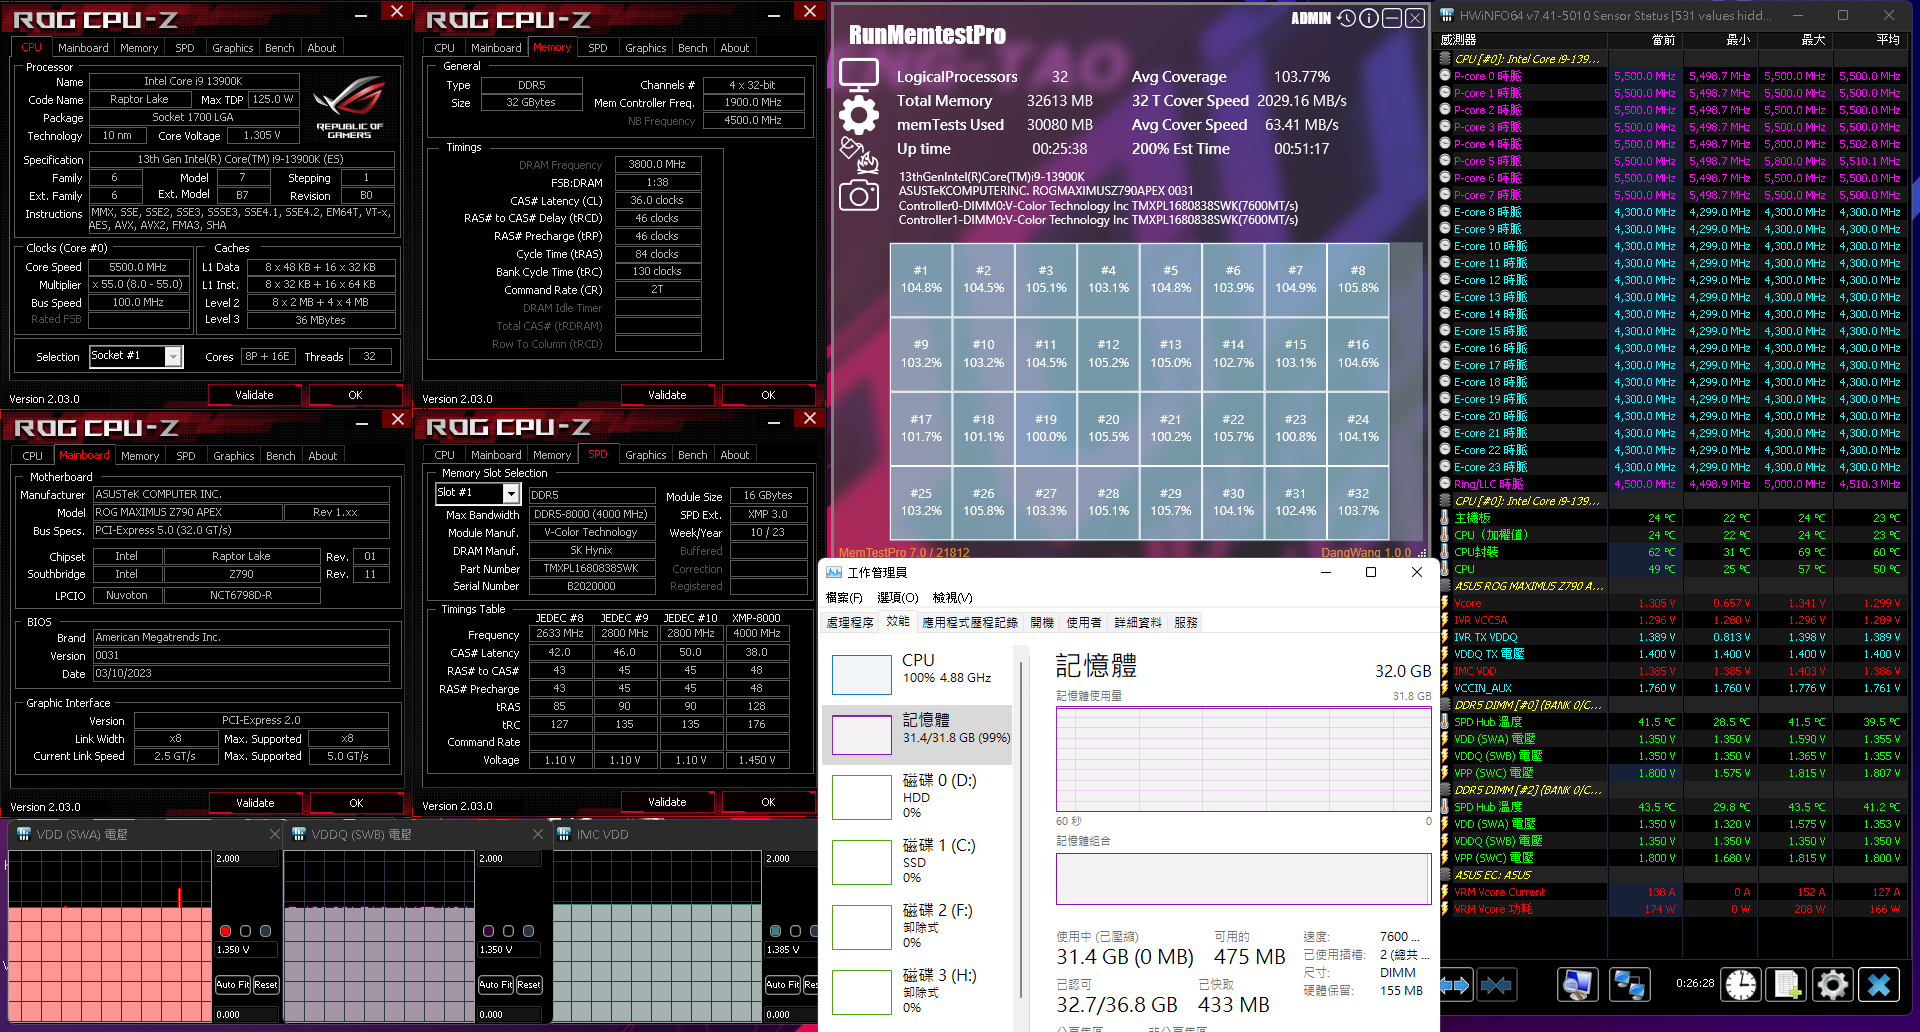Open RunMemtestPro monitor icon
The height and width of the screenshot is (1032, 1920).
859,75
